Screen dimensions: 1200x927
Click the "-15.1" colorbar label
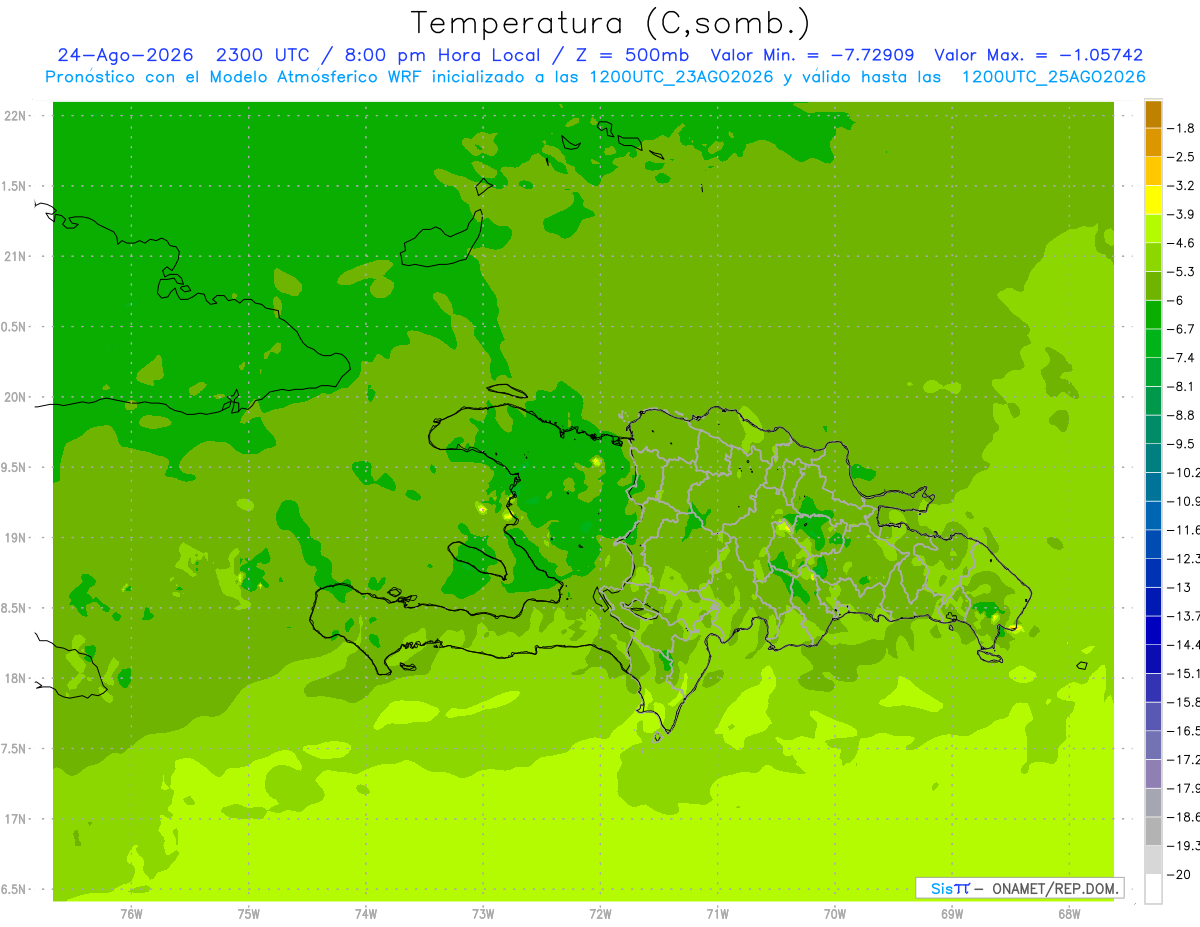1185,674
